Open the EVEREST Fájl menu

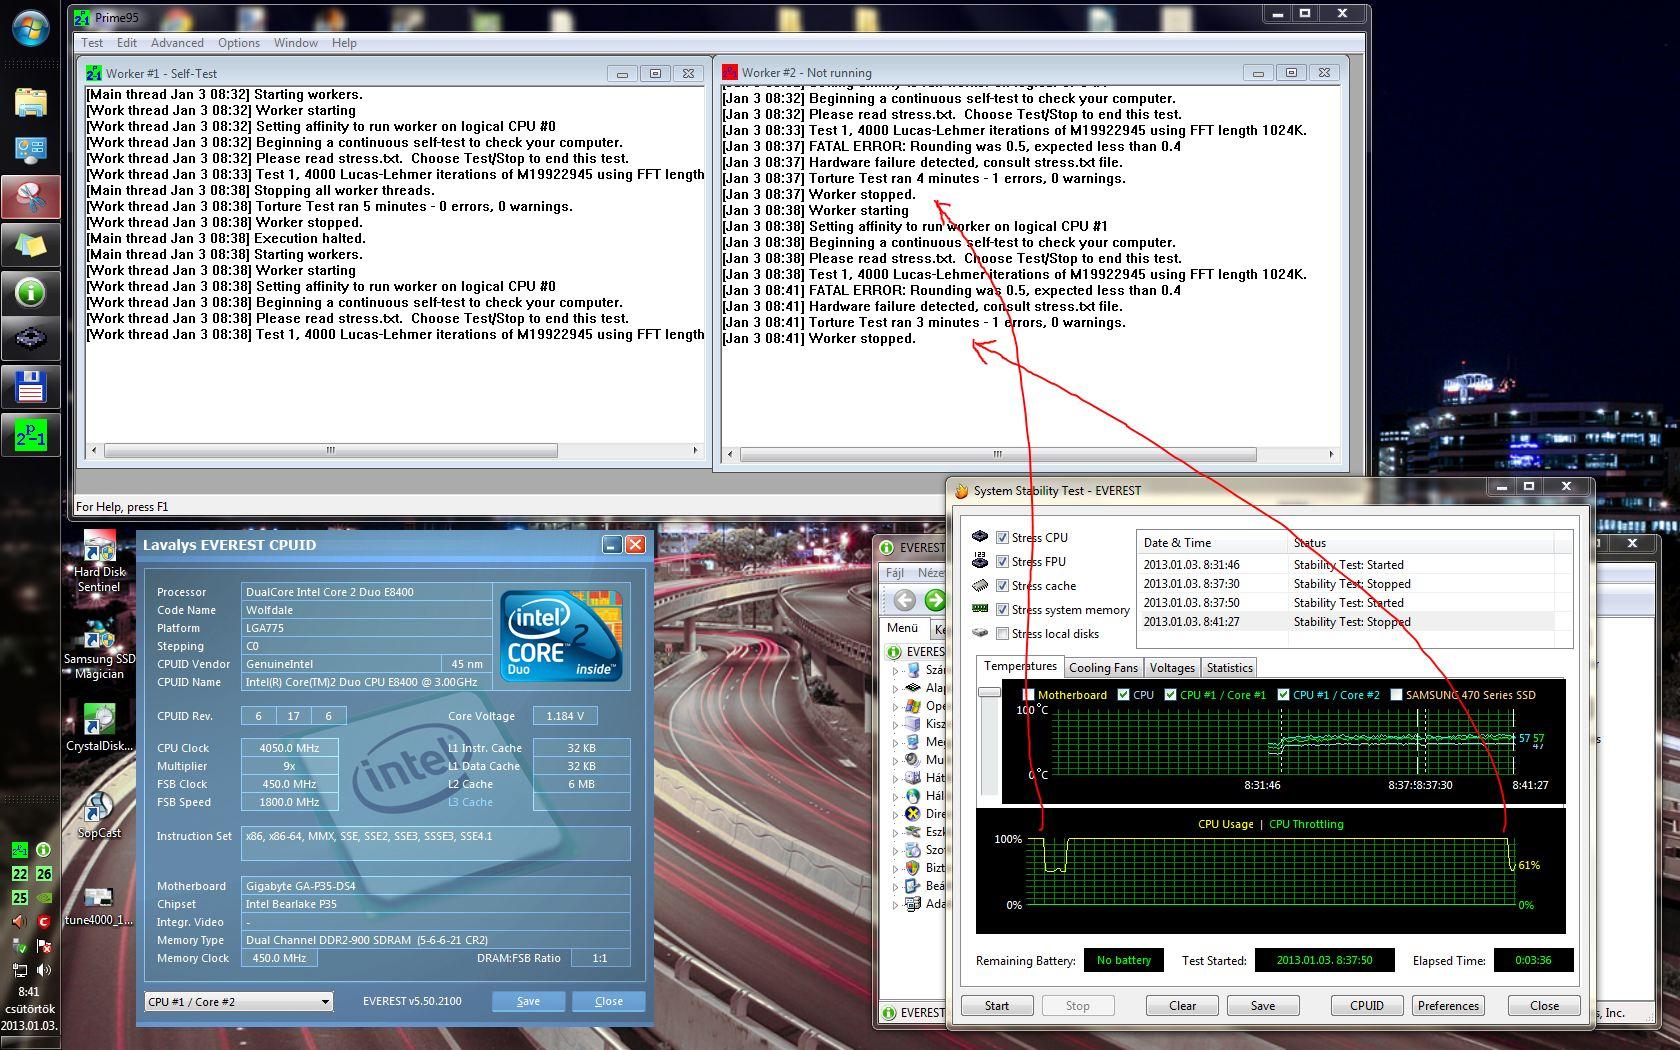point(895,573)
